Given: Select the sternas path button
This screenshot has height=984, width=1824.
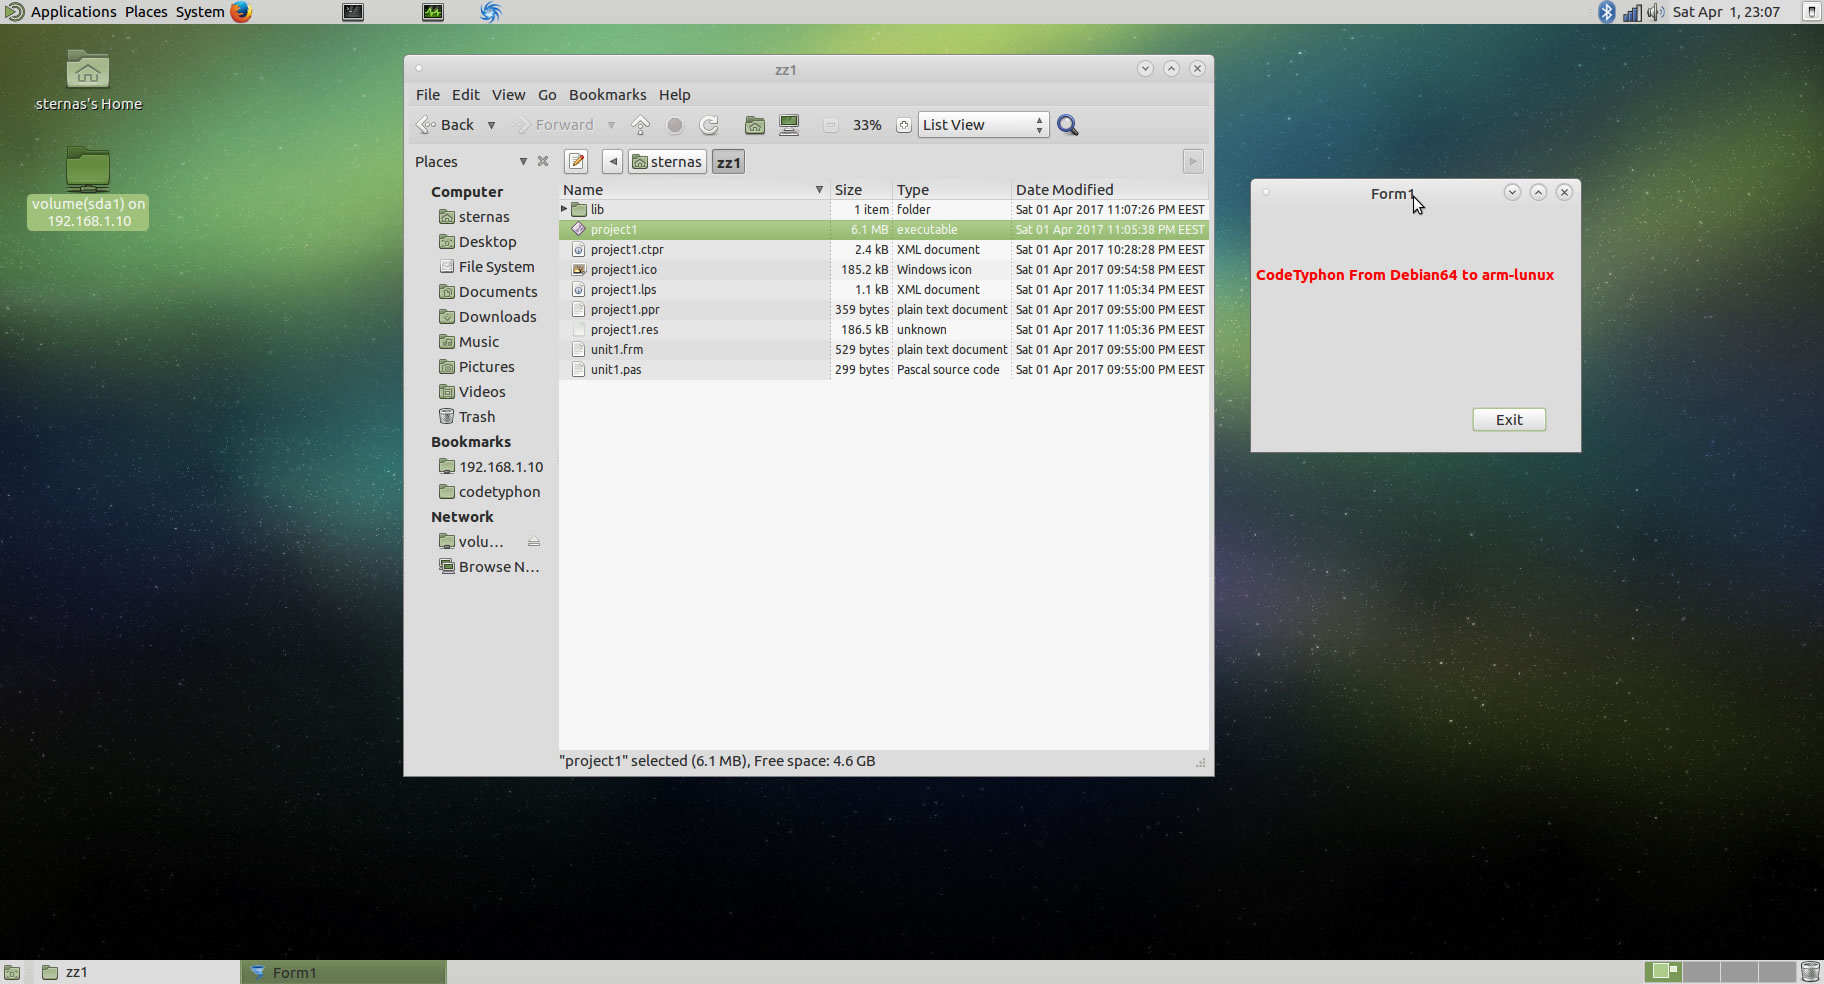Looking at the screenshot, I should (667, 162).
